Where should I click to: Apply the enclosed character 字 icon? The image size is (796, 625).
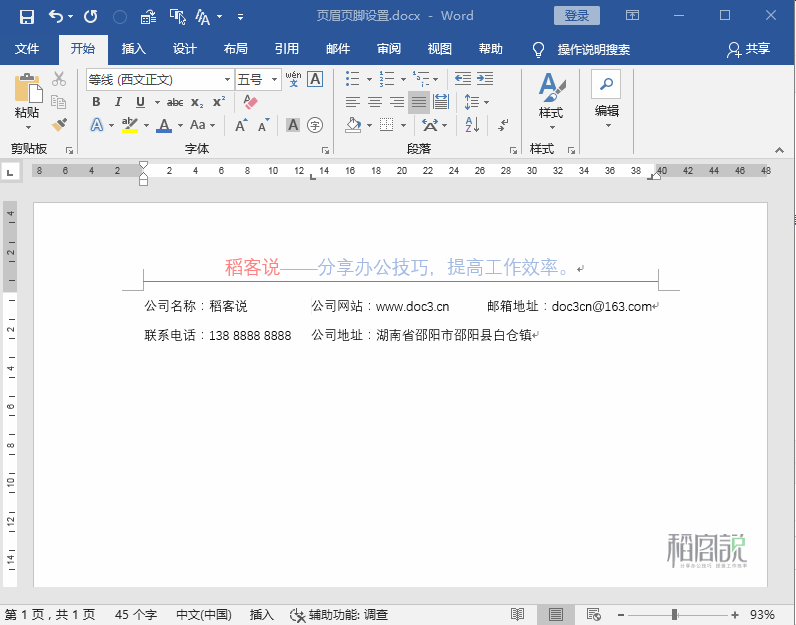coord(316,125)
